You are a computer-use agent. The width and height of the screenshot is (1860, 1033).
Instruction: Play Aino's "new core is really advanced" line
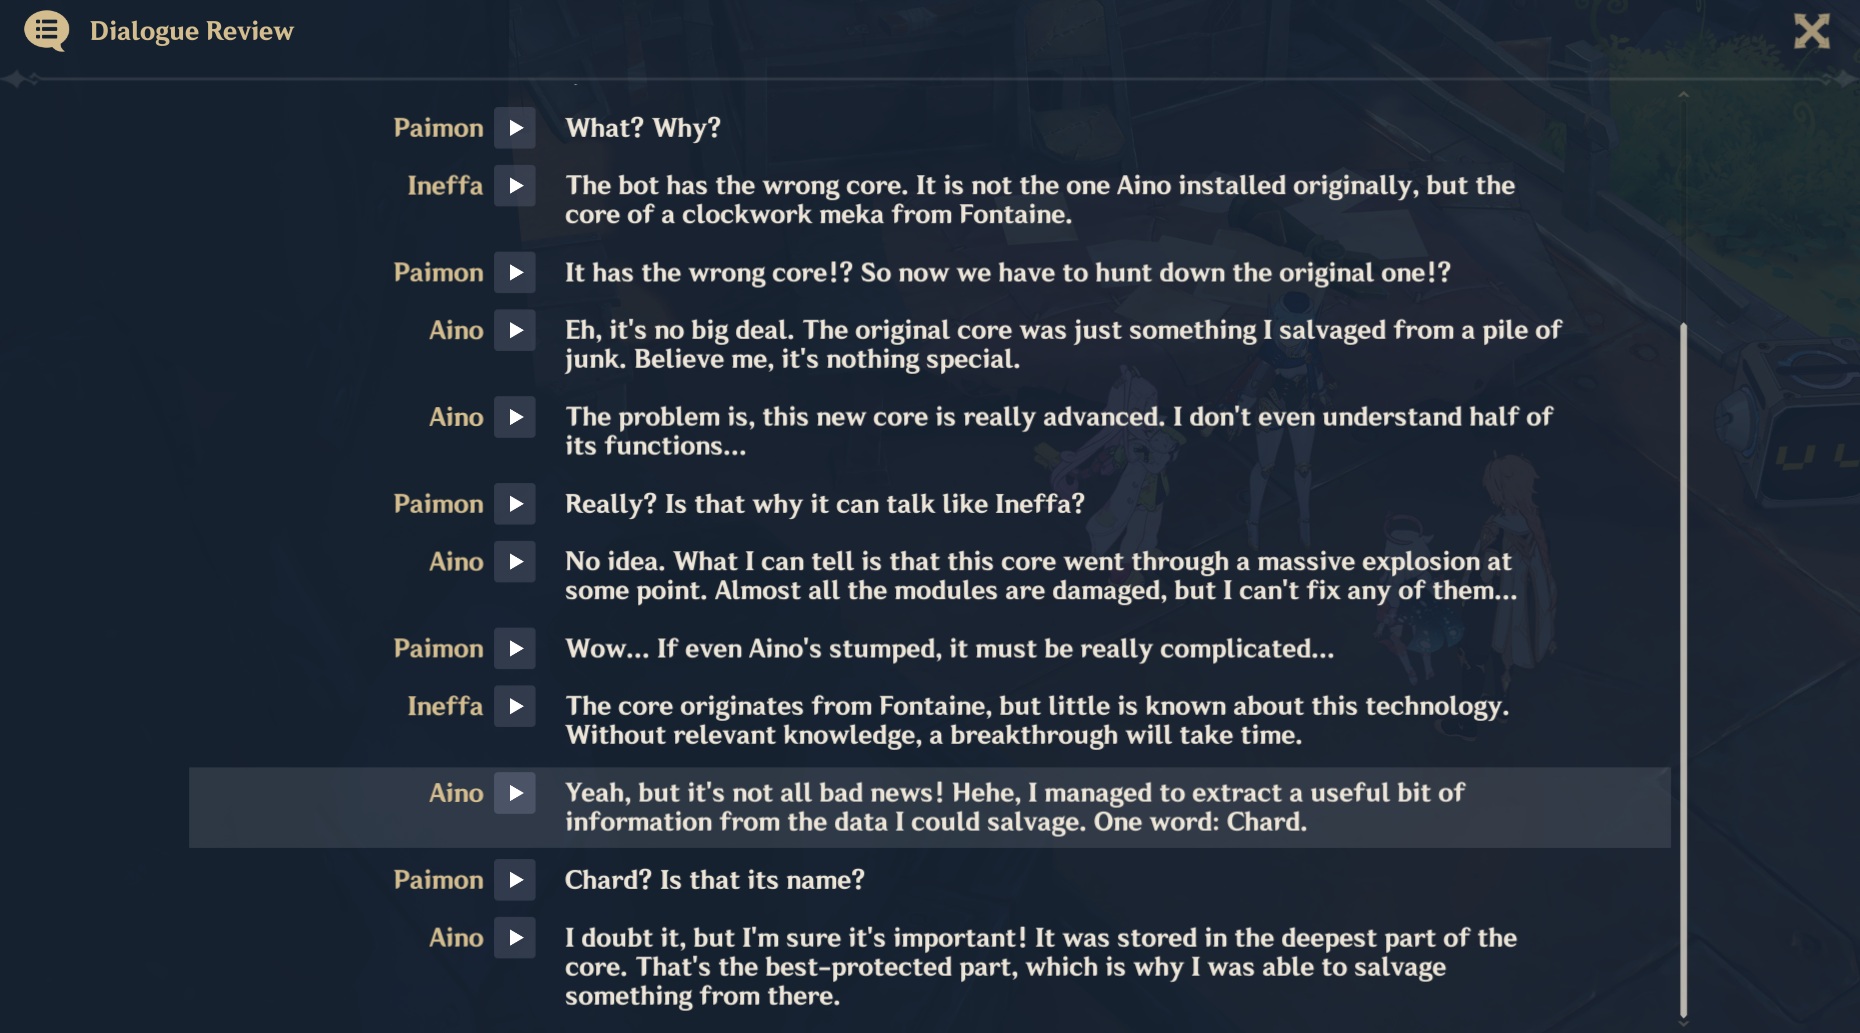pyautogui.click(x=515, y=417)
